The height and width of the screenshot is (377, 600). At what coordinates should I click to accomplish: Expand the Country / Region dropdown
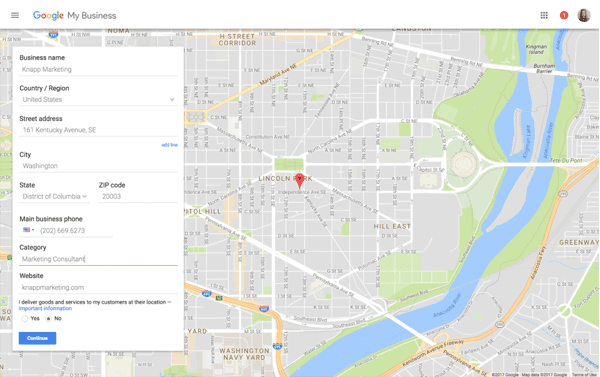pos(98,100)
